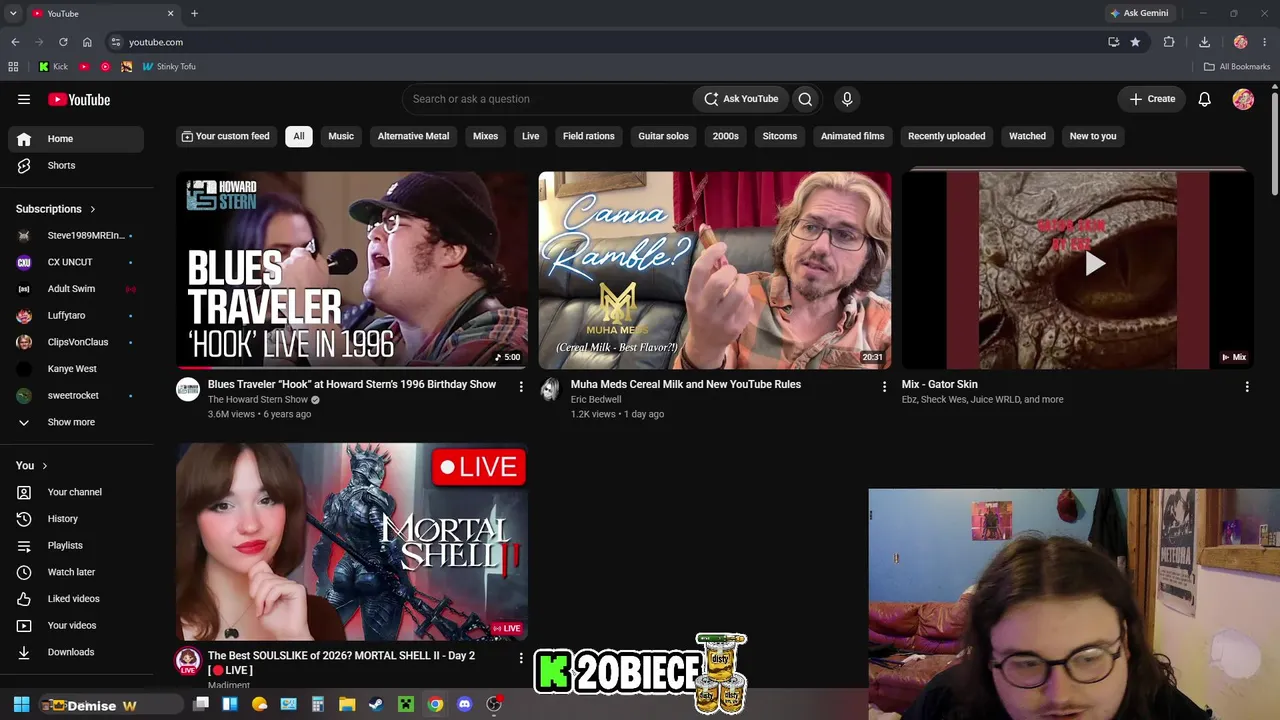Bookmark this page with the star

point(1135,42)
